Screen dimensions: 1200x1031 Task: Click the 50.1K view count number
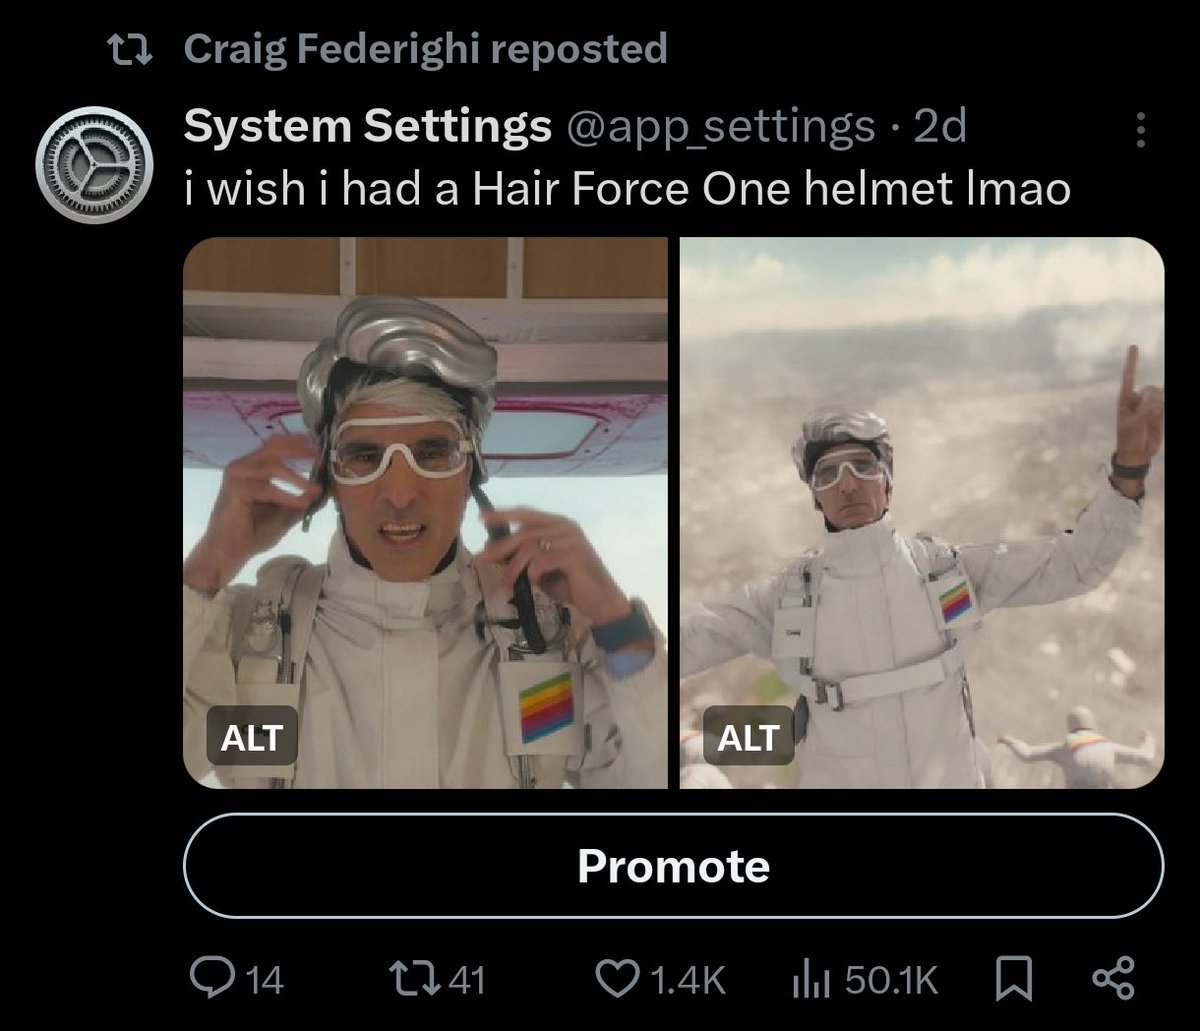coord(892,979)
